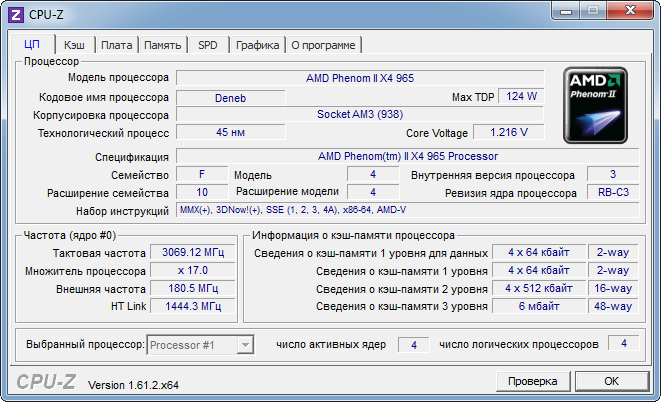Select the ЦП tab
This screenshot has width=661, height=402.
point(31,44)
